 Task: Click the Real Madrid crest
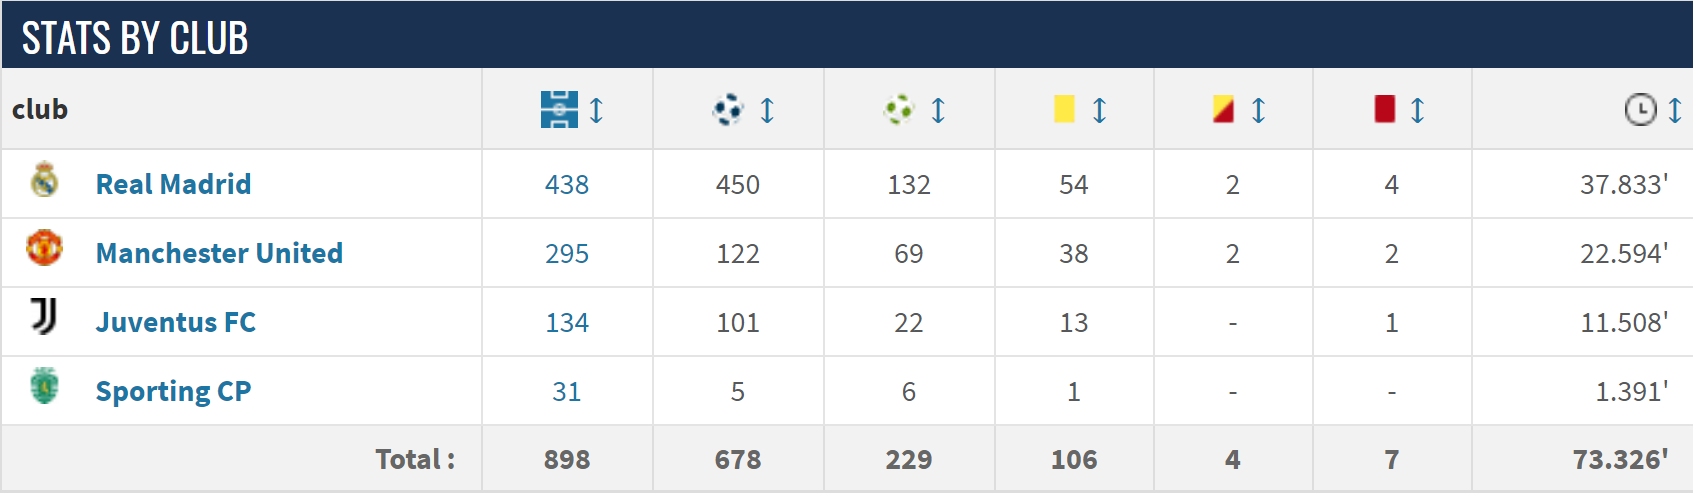point(44,180)
